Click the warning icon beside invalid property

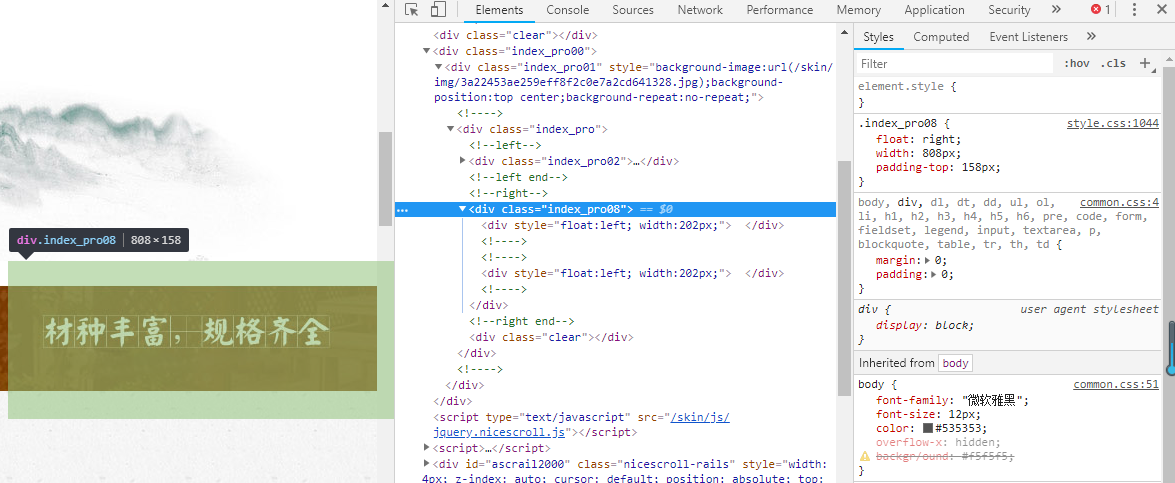(x=865, y=456)
